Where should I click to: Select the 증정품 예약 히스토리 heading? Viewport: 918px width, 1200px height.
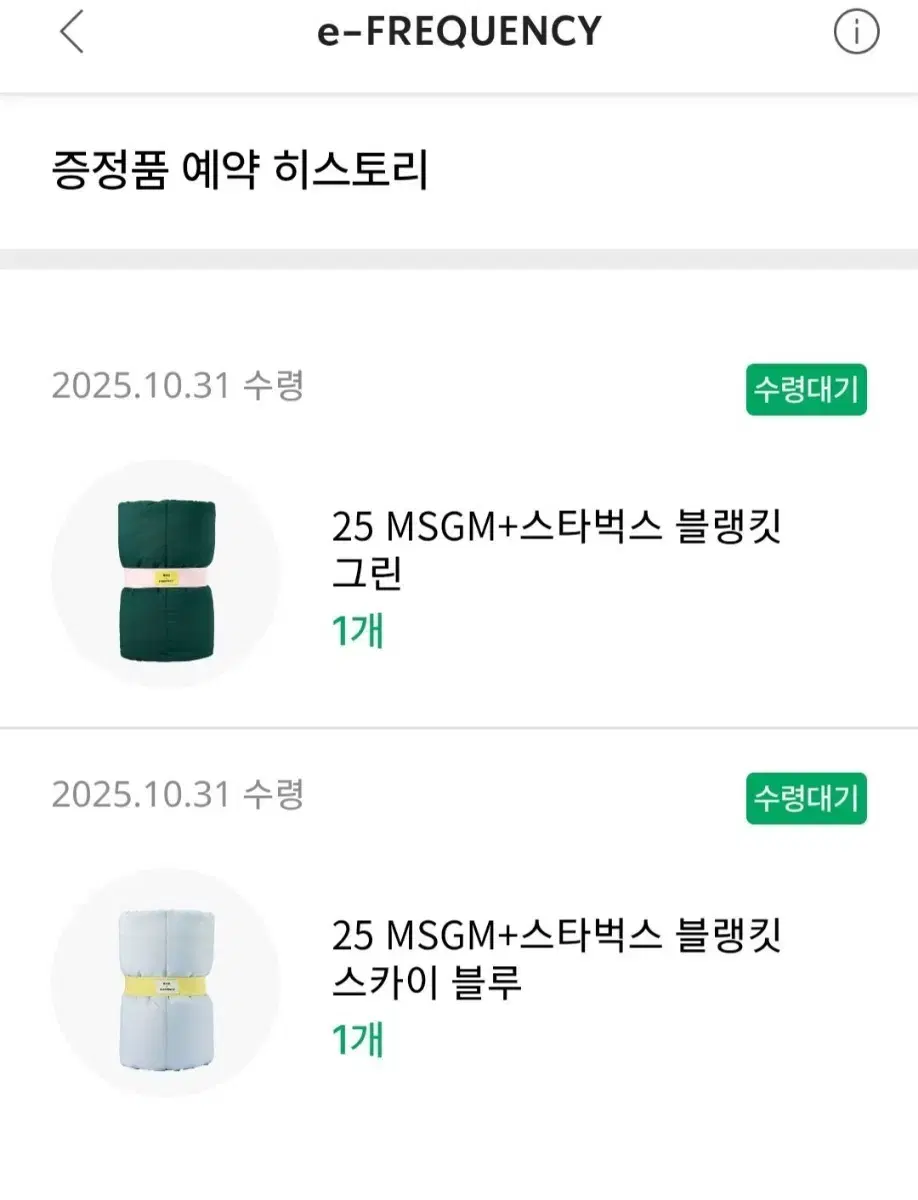(240, 170)
